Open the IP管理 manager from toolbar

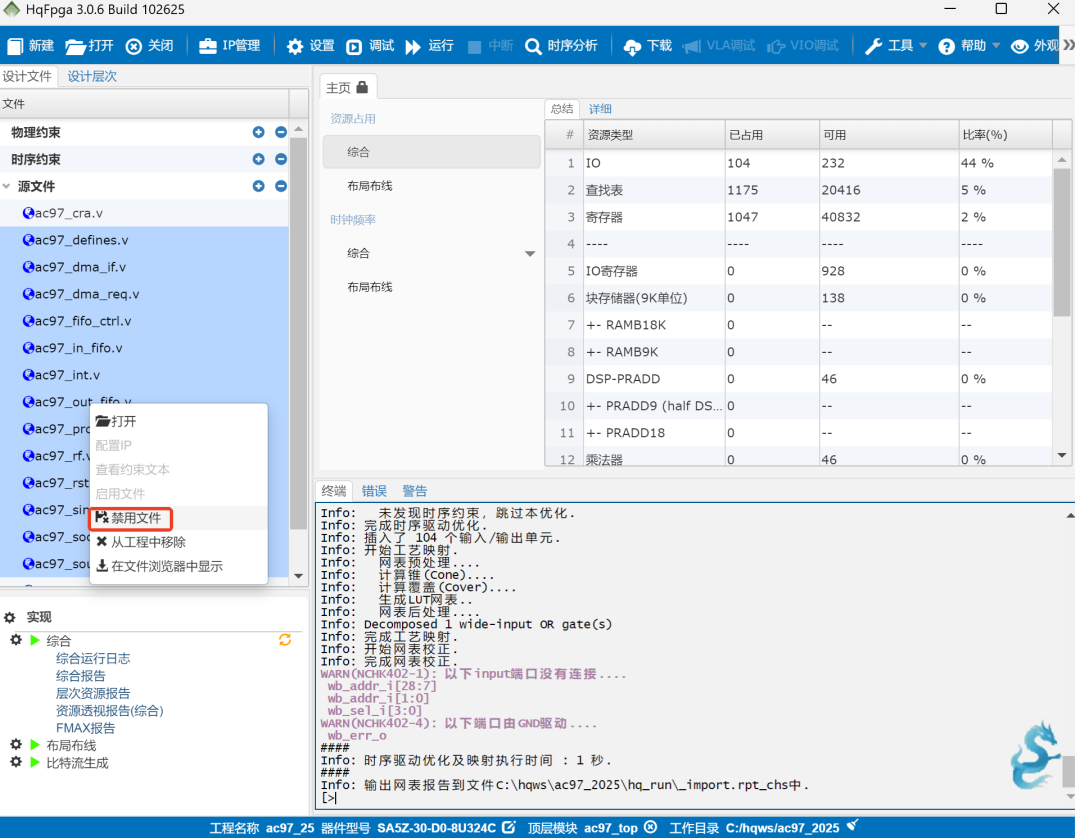(208, 46)
